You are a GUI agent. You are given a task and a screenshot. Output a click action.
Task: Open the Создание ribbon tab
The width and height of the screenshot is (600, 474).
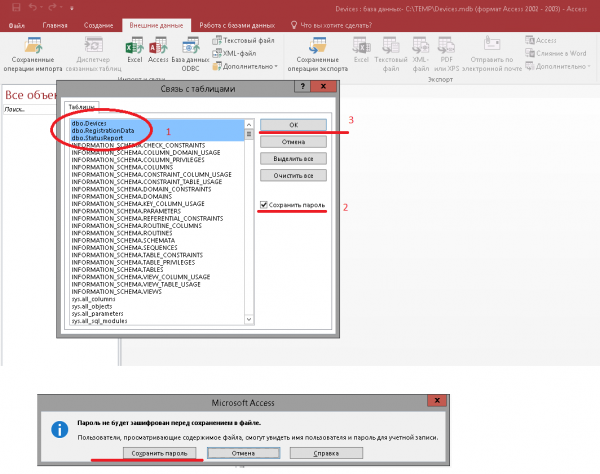tap(98, 23)
